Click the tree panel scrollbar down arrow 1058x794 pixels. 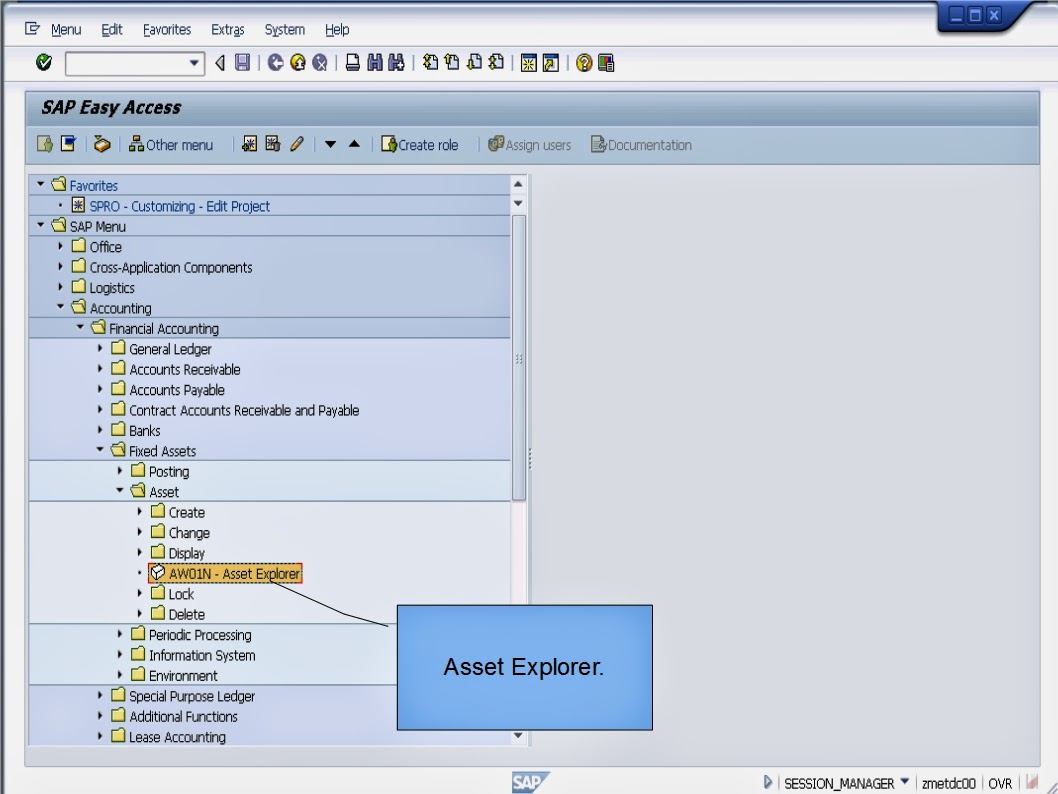(518, 735)
